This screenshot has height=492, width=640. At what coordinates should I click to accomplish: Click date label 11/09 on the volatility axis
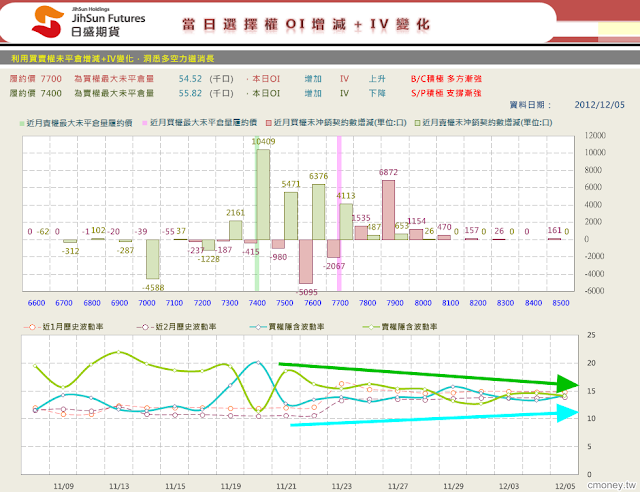(x=64, y=486)
